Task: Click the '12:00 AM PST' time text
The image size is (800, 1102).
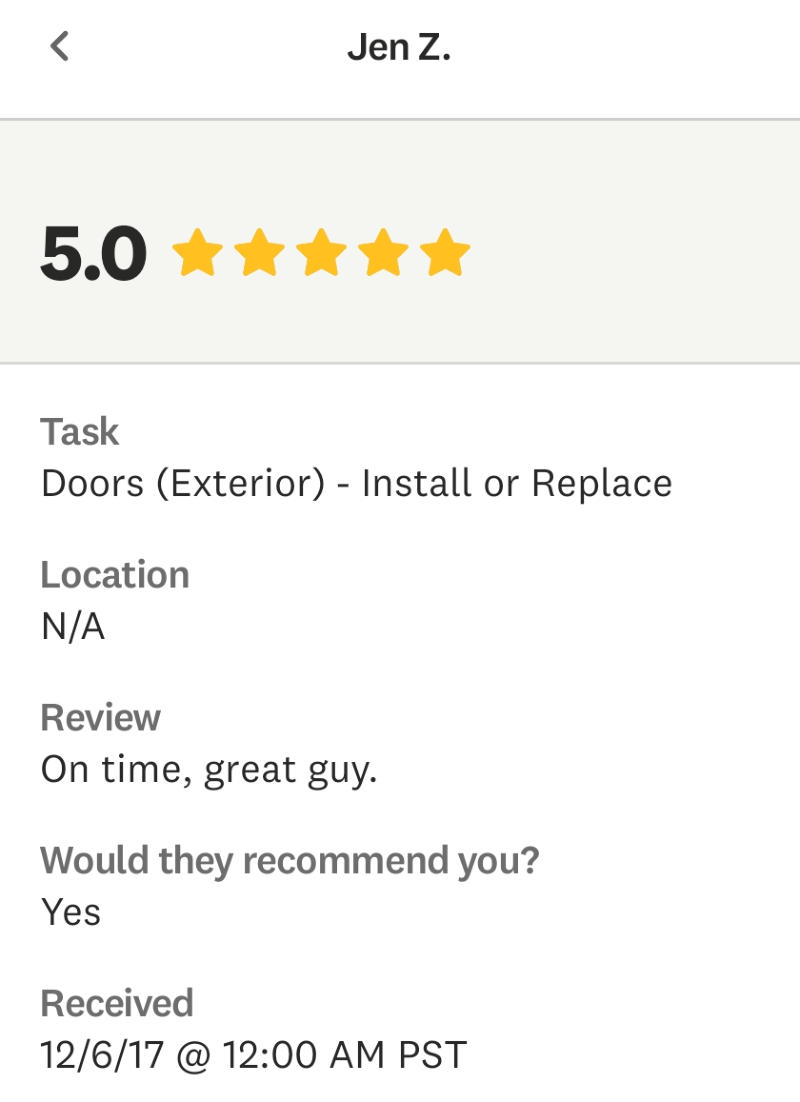Action: point(344,1055)
